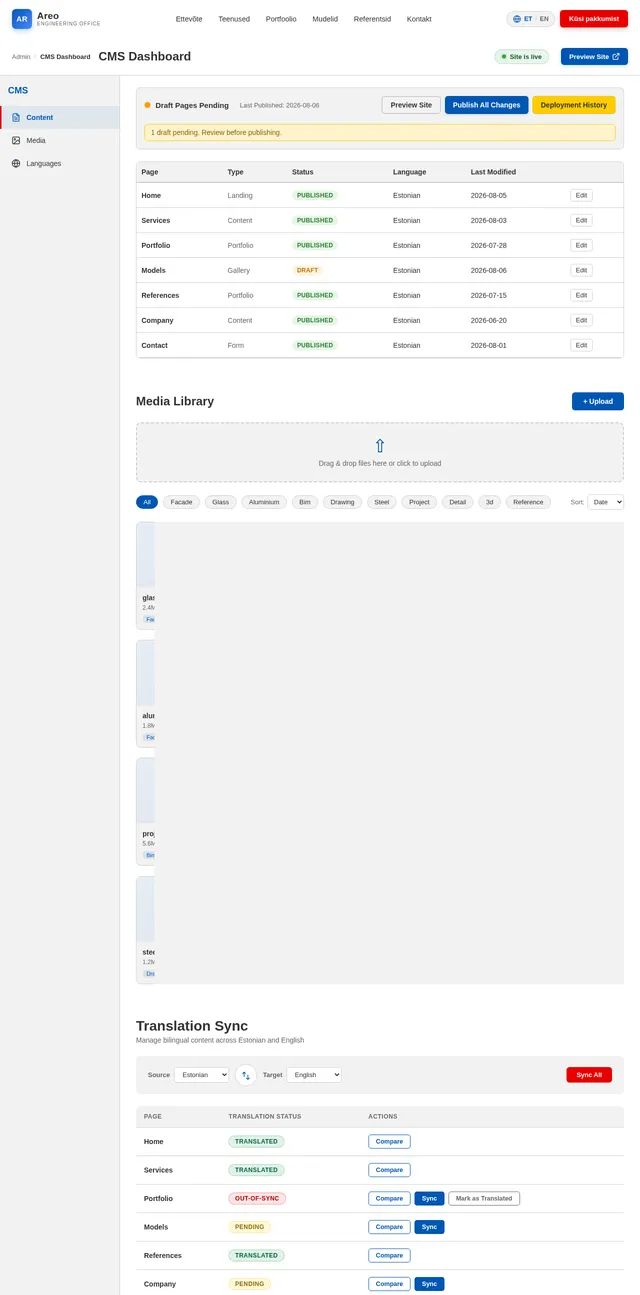Click the Areo AR logo icon
This screenshot has width=640, height=1295.
[22, 18]
